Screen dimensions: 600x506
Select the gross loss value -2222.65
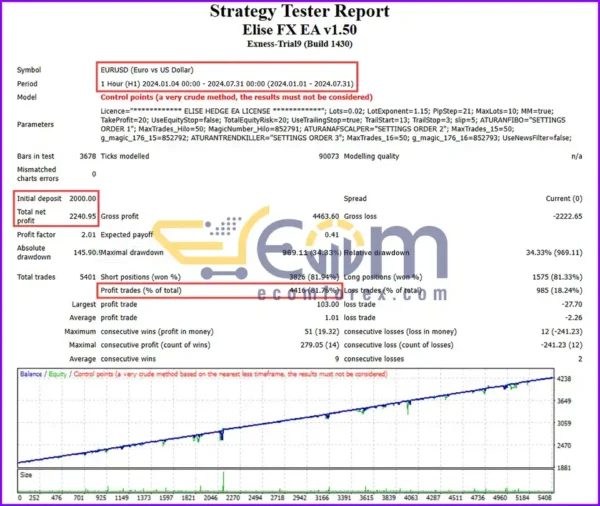(x=567, y=216)
